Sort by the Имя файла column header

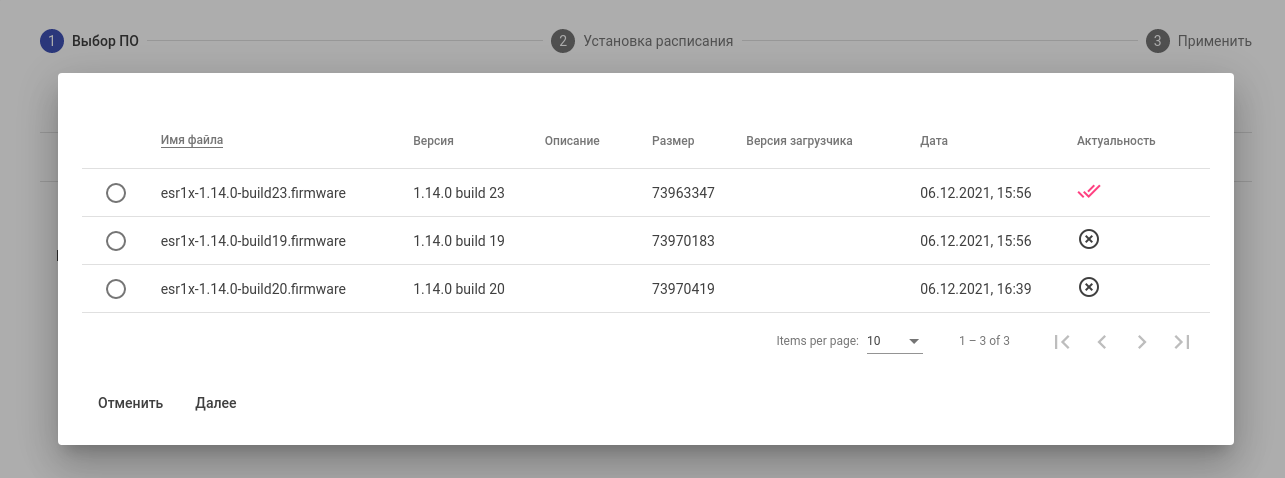192,140
